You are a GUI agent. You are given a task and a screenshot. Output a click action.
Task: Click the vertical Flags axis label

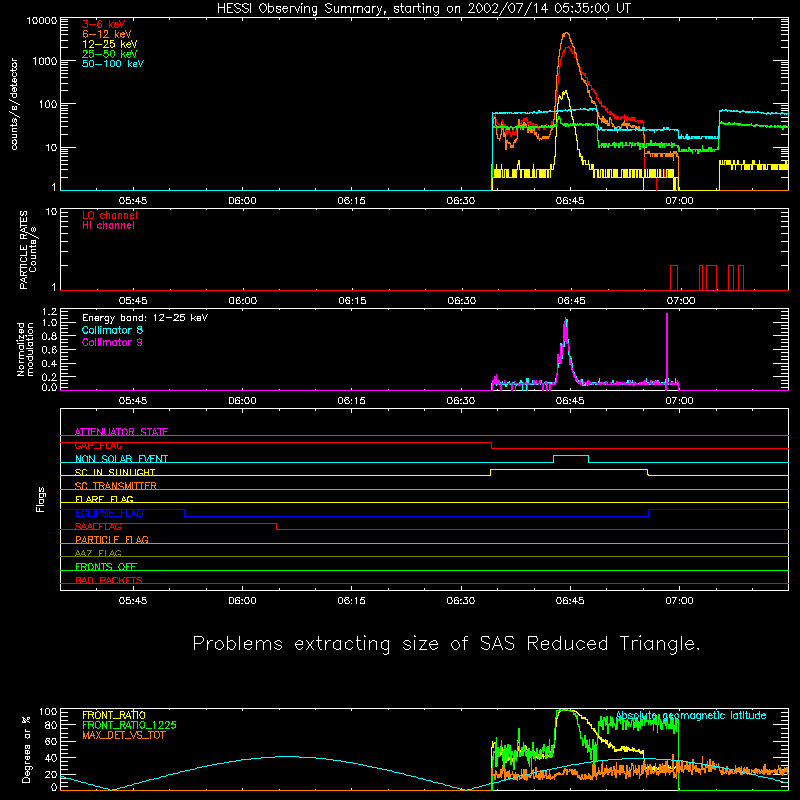point(41,499)
